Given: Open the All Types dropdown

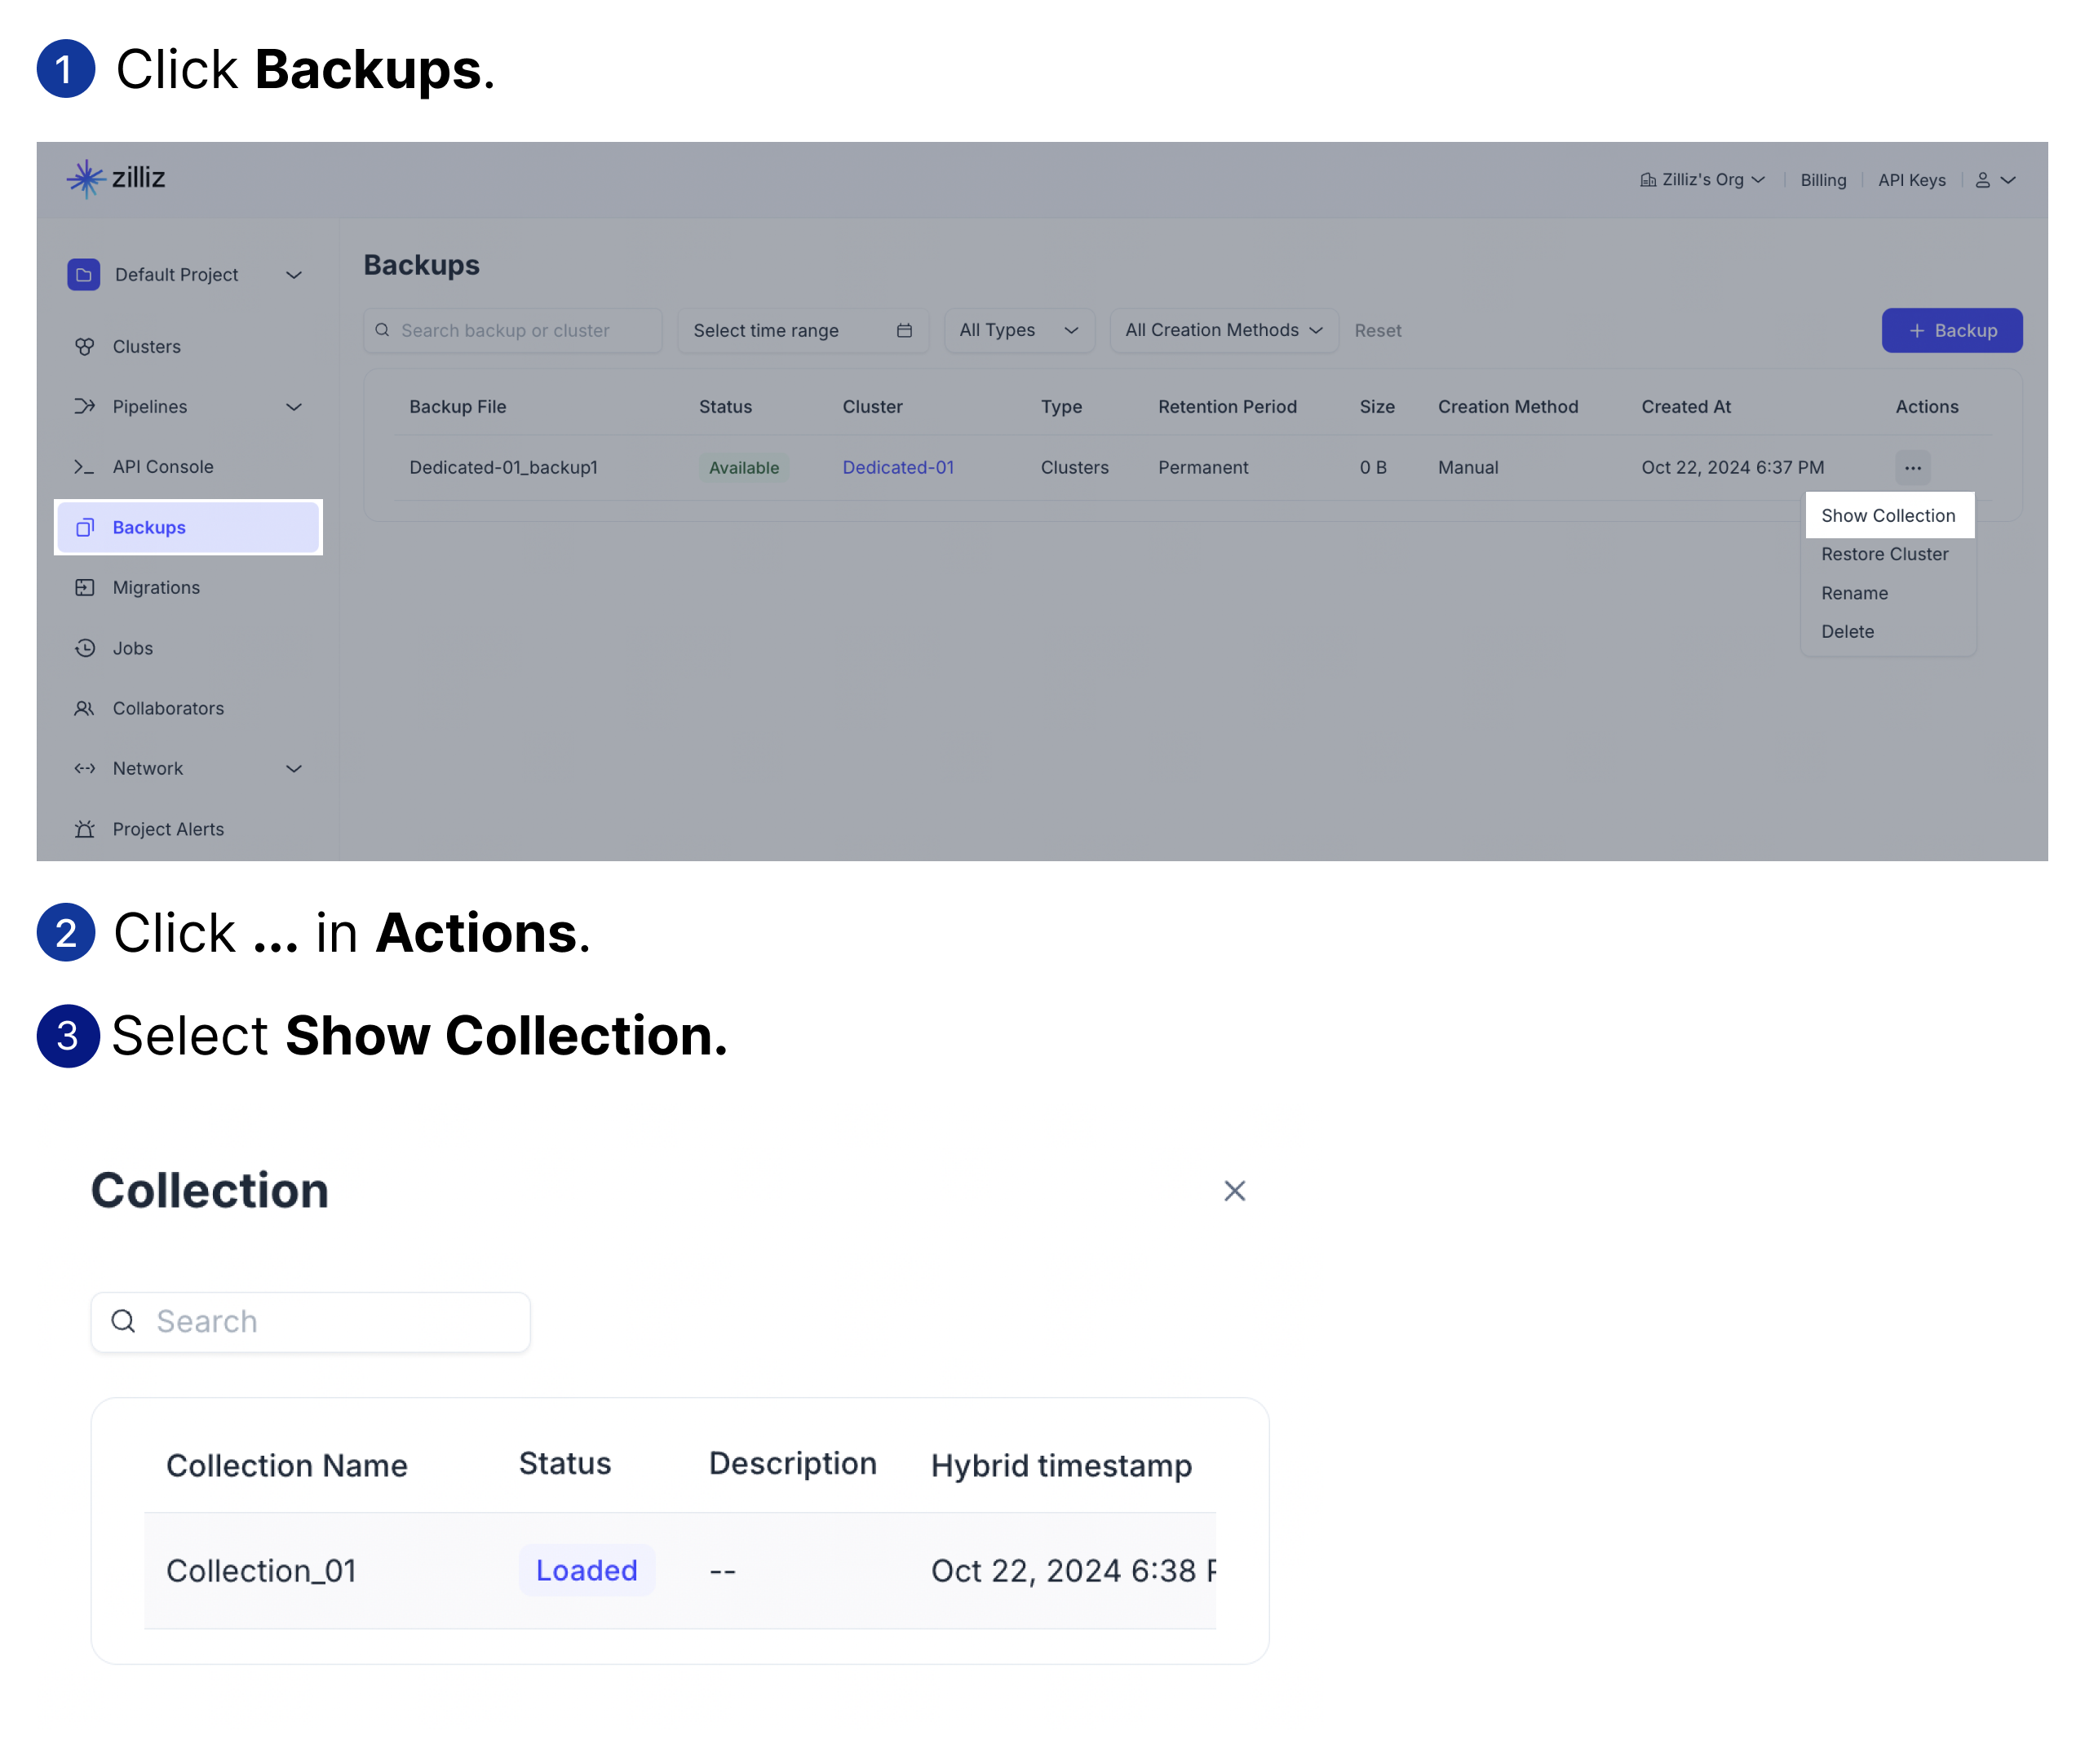Looking at the screenshot, I should coord(1019,331).
